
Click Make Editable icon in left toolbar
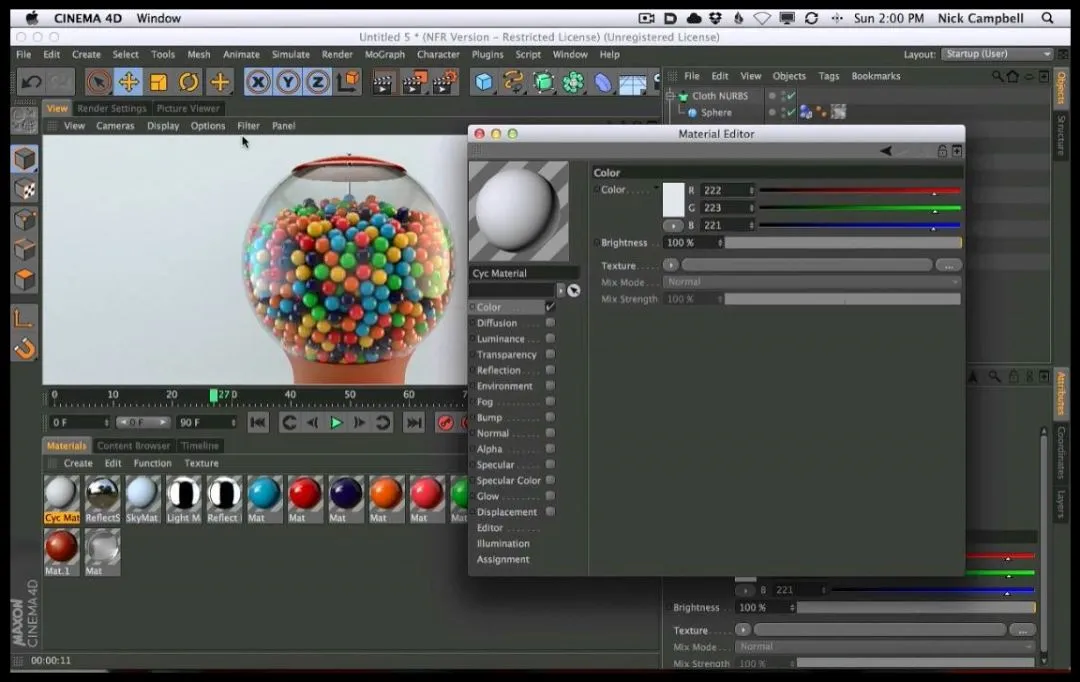point(25,121)
